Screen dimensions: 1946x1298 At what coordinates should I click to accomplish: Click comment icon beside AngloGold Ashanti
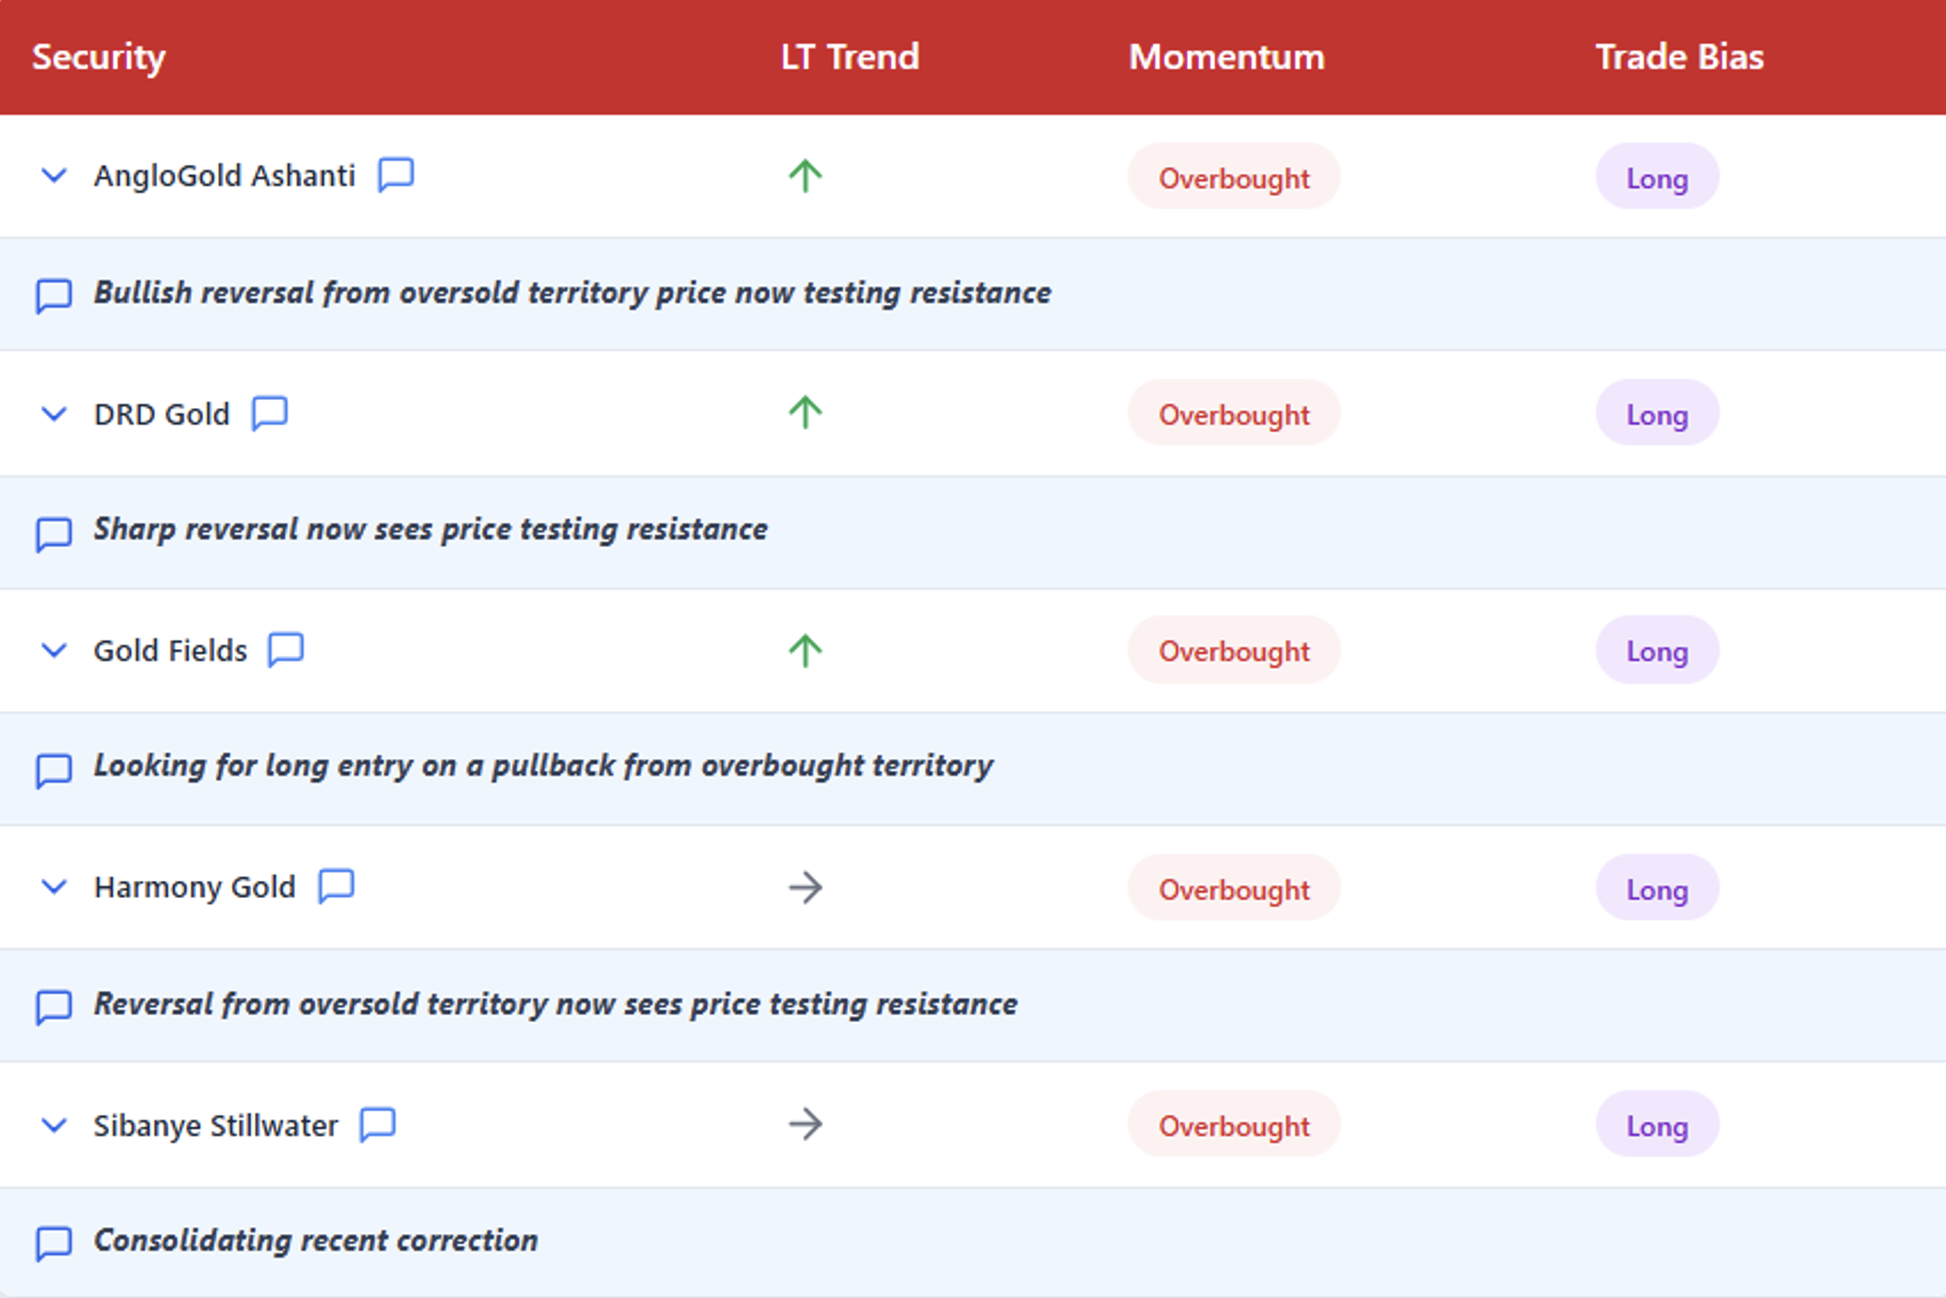pos(396,175)
